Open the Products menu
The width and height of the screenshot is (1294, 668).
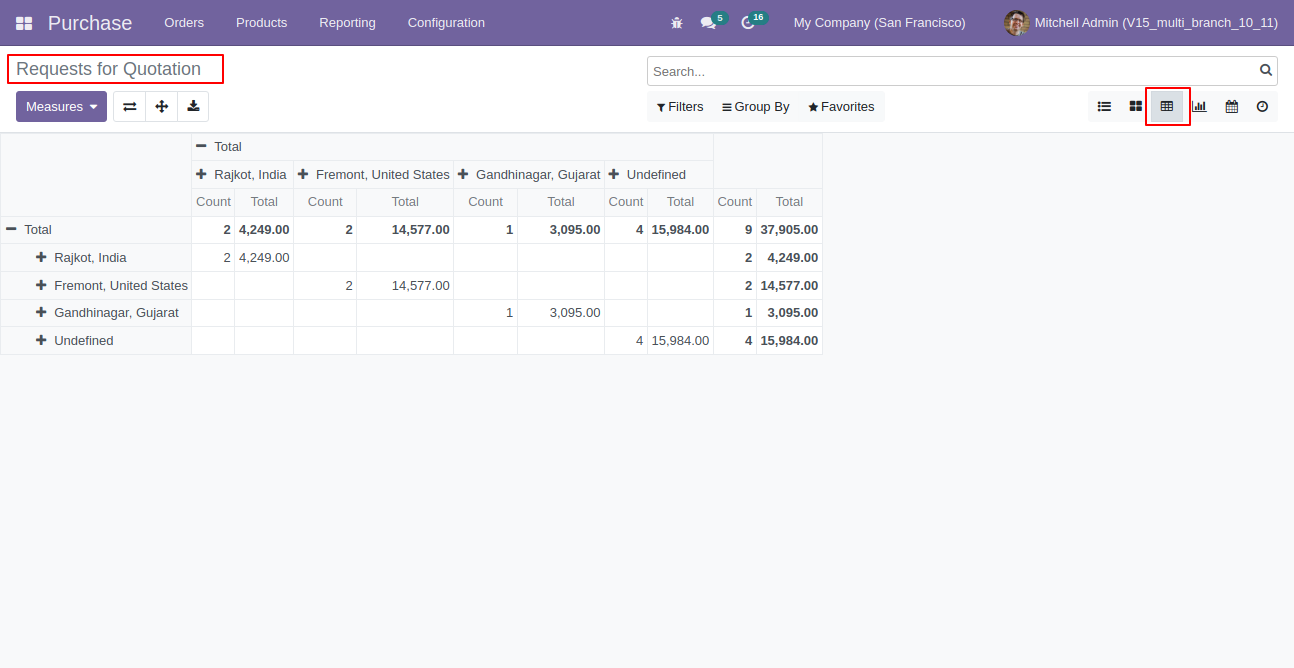coord(261,23)
